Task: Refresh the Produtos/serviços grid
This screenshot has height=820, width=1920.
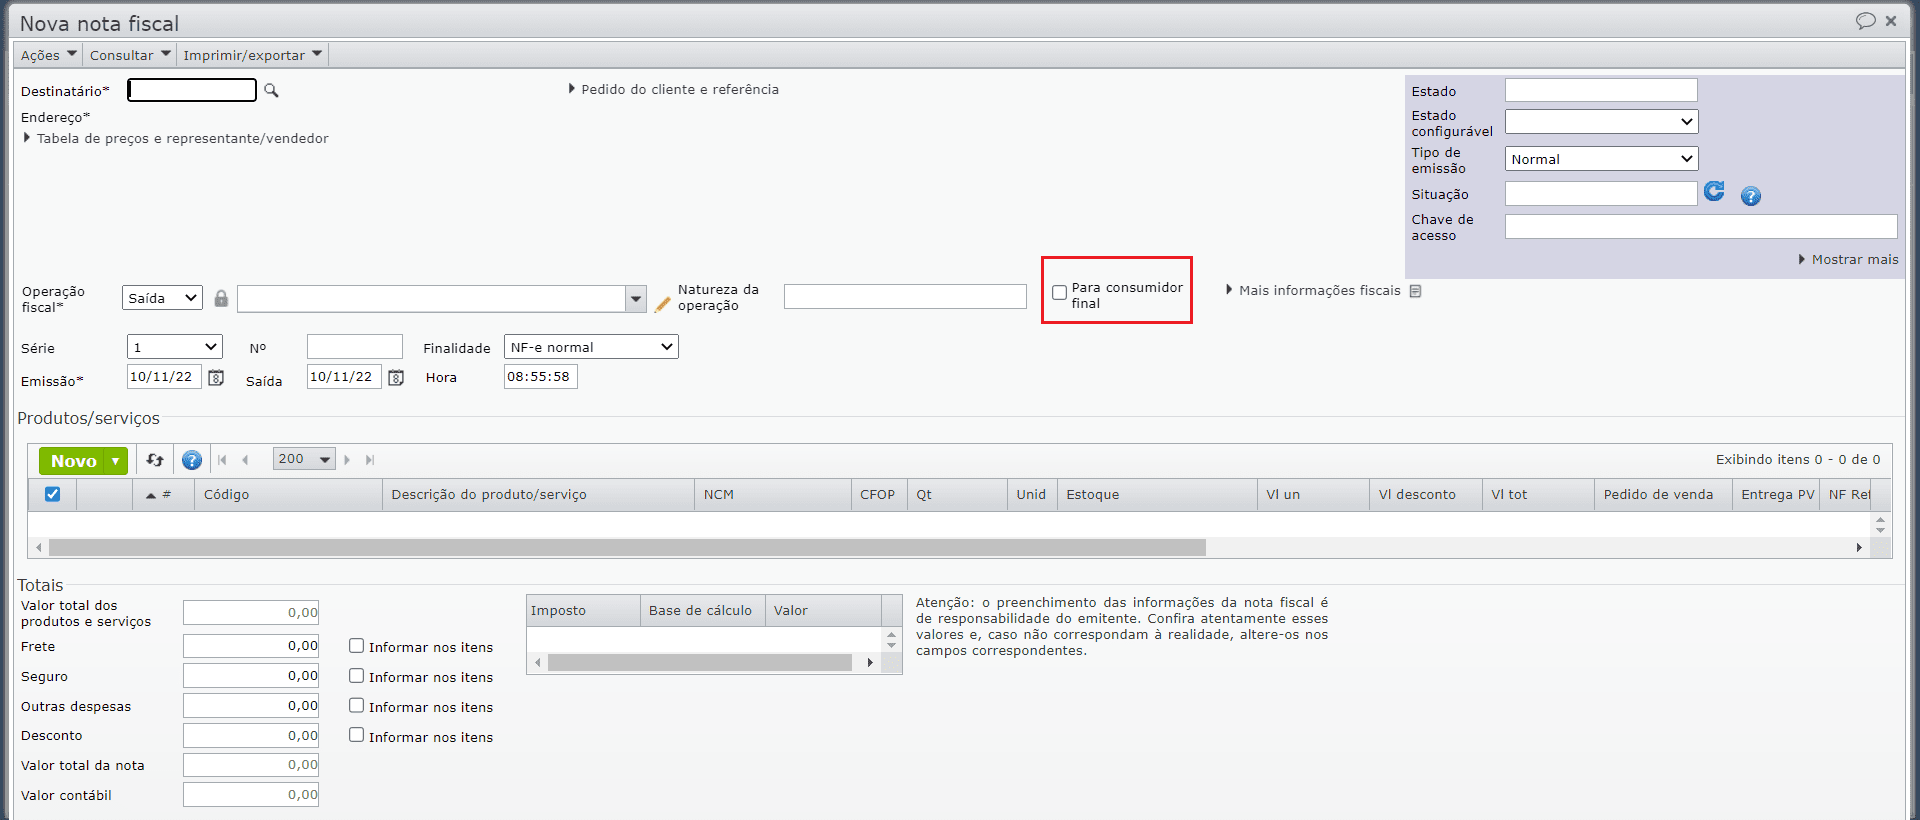Action: point(155,460)
